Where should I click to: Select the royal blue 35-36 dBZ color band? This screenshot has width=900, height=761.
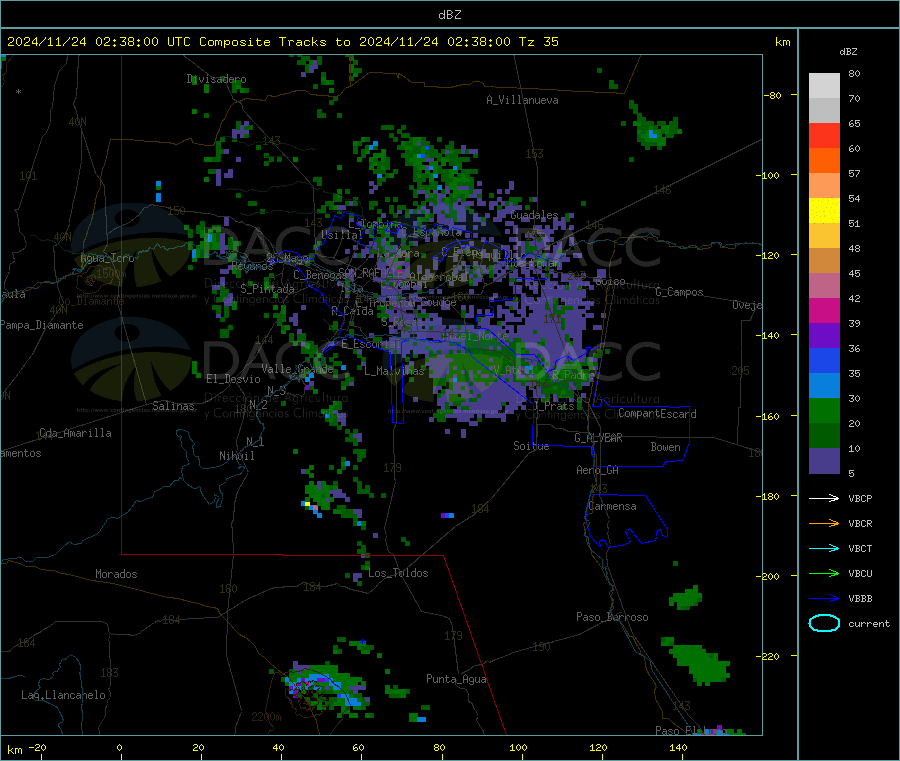click(x=824, y=360)
